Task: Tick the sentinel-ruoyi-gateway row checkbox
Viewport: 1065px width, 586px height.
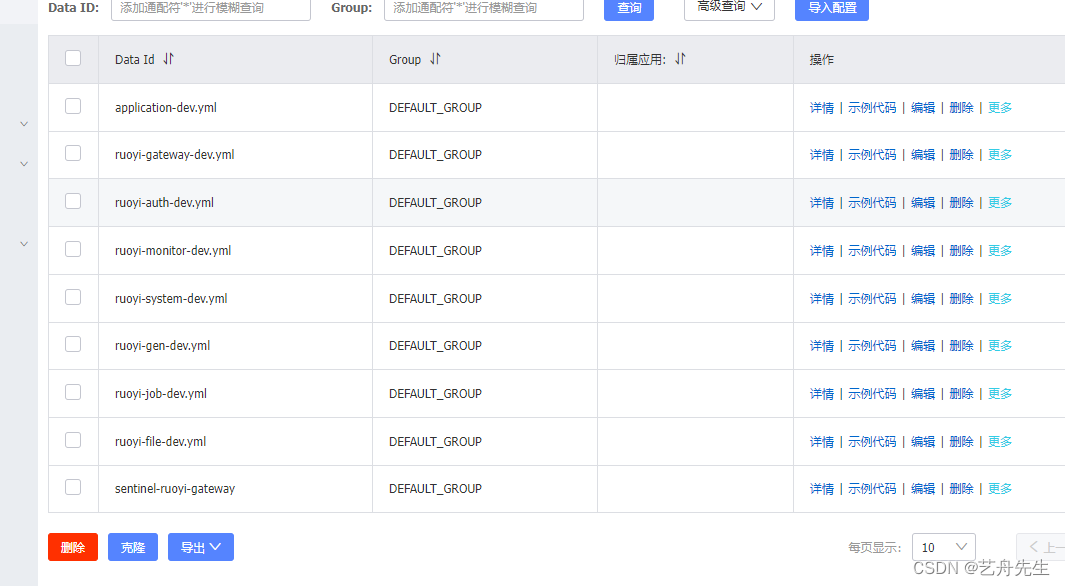Action: (x=73, y=487)
